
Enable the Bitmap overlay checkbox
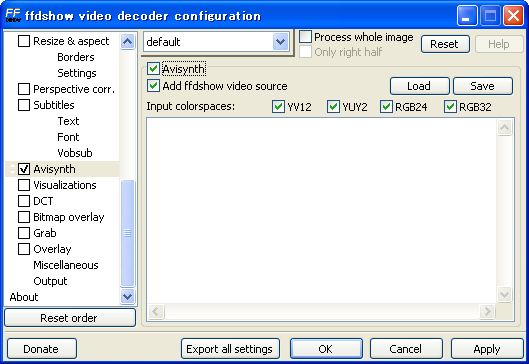click(24, 217)
